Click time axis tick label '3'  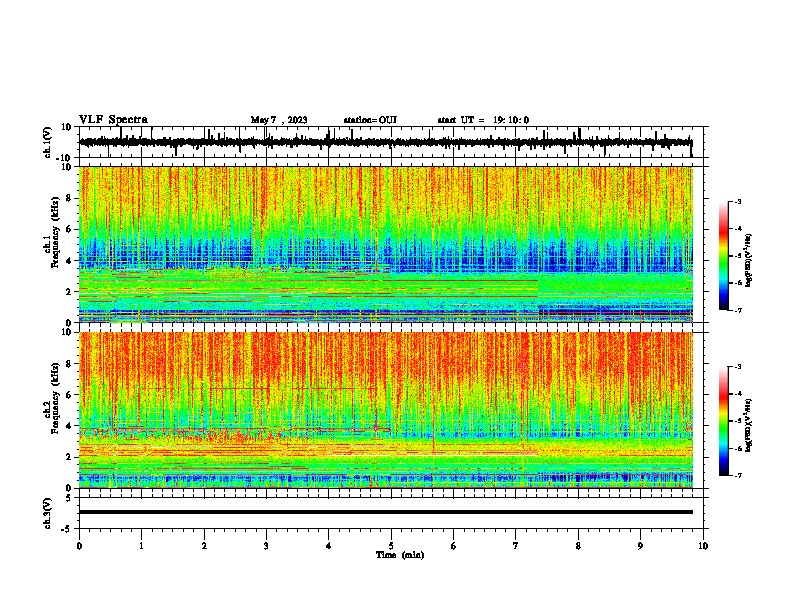click(x=266, y=546)
